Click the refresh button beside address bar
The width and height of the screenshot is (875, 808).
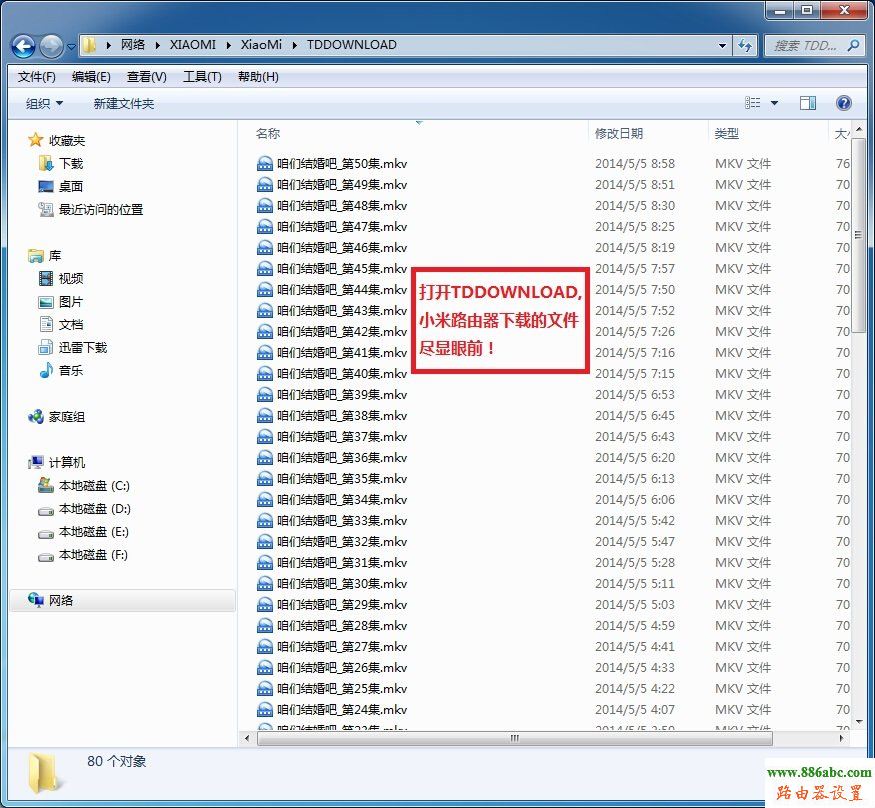click(745, 45)
